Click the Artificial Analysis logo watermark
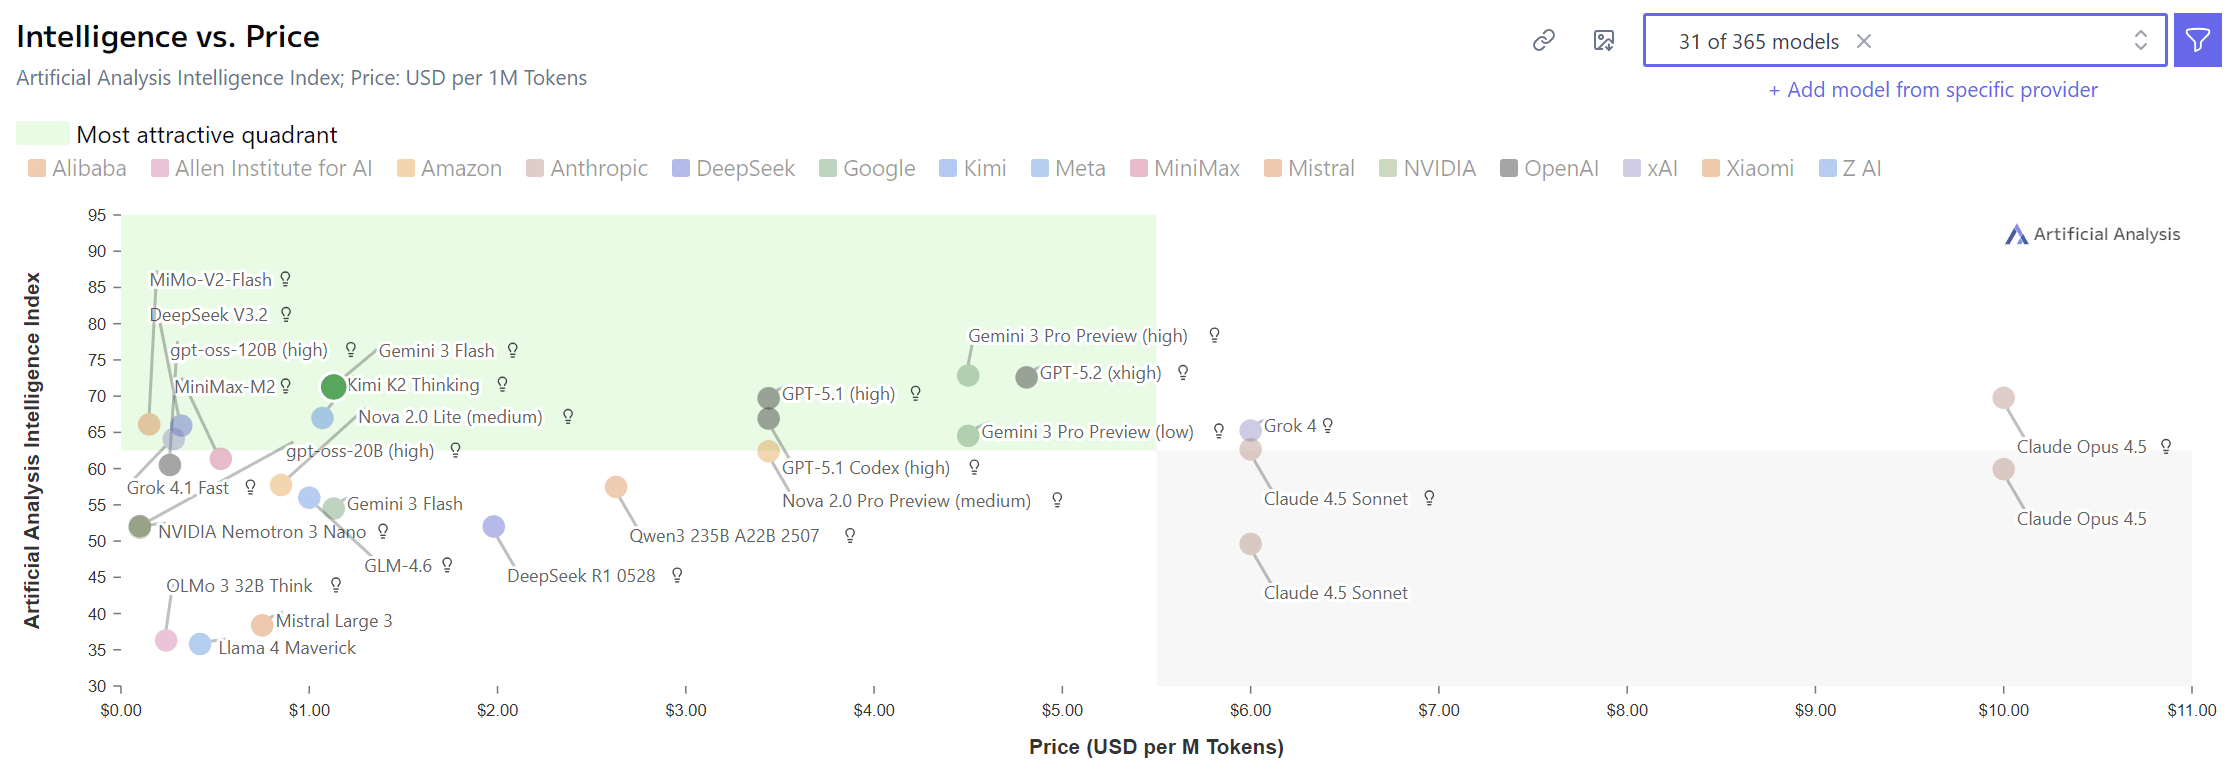Screen dimensions: 2239x782 coord(2092,234)
